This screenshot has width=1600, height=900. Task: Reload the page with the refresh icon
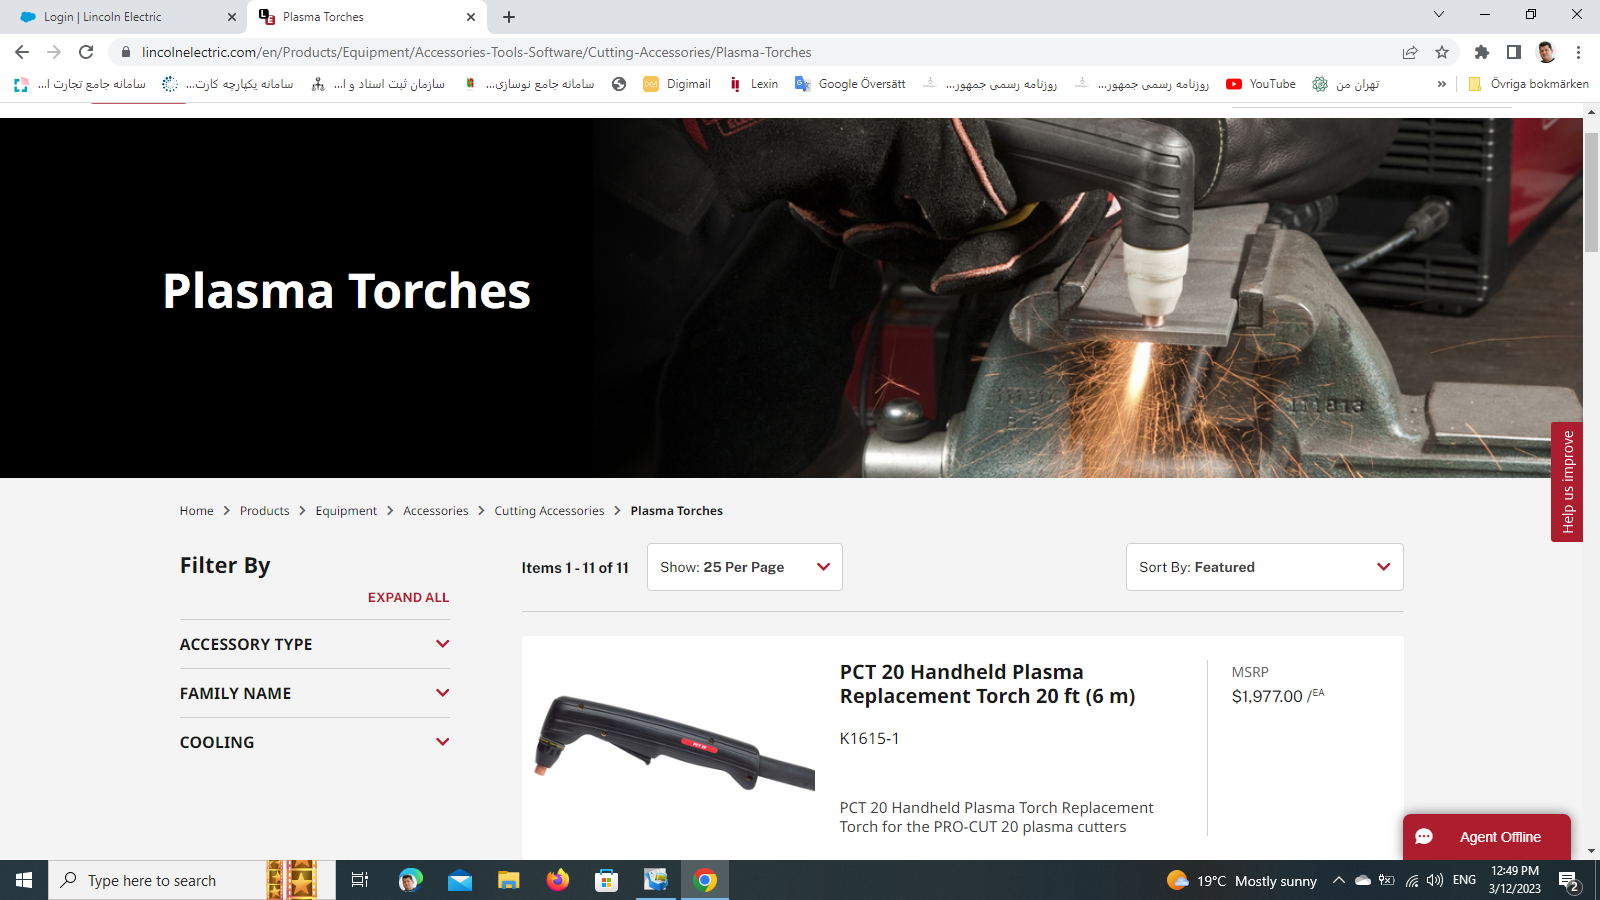86,52
